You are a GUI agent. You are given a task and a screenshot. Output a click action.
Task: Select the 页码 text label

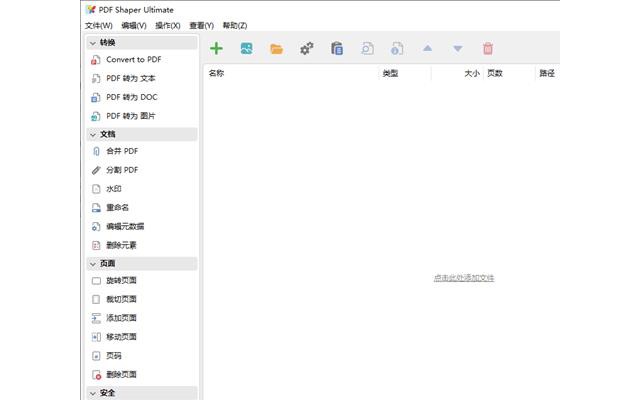click(114, 356)
